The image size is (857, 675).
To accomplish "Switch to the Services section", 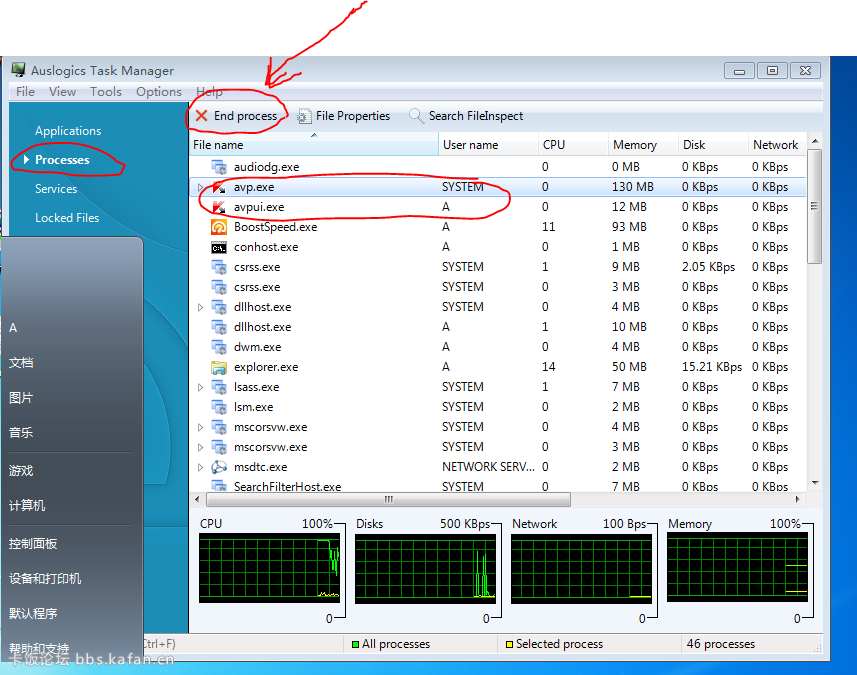I will tap(56, 189).
